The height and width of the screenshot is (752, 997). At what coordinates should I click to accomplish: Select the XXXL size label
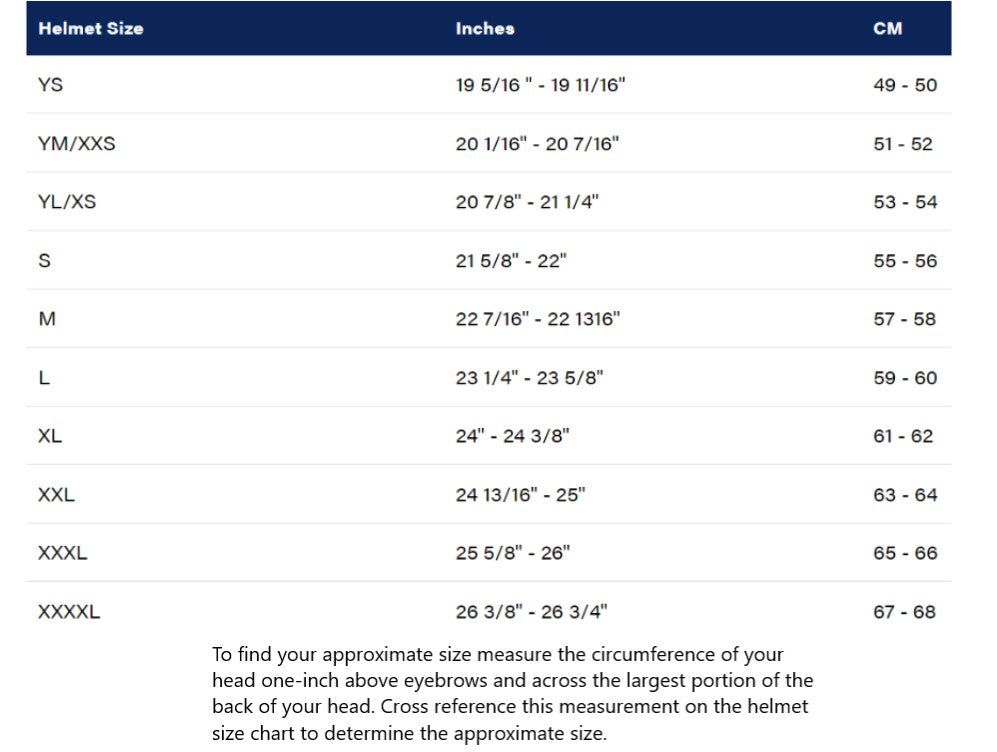[x=62, y=553]
